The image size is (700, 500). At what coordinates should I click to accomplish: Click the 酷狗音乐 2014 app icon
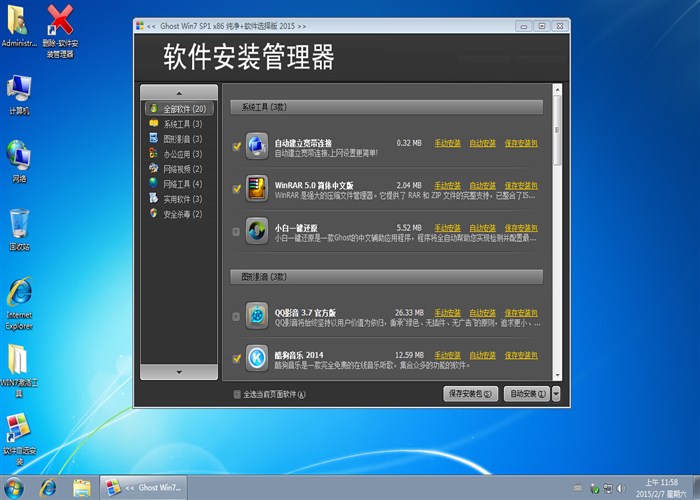click(x=257, y=358)
